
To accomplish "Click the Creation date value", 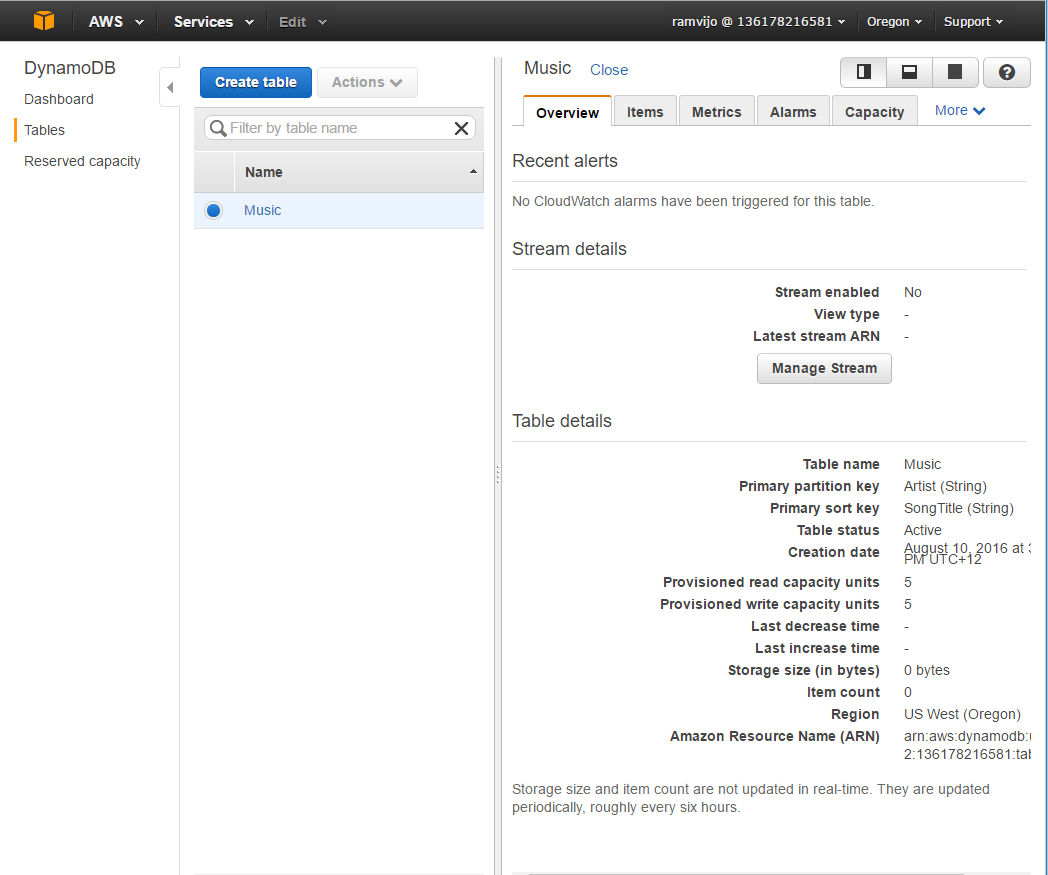I will point(966,553).
